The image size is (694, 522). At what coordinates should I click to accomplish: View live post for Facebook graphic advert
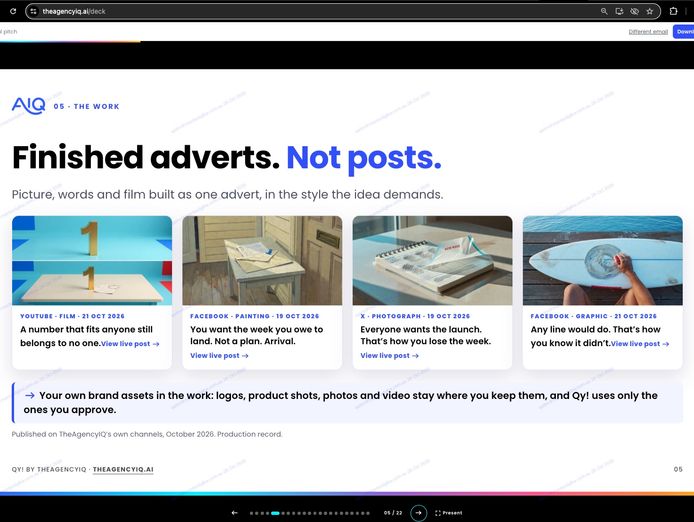pos(640,344)
